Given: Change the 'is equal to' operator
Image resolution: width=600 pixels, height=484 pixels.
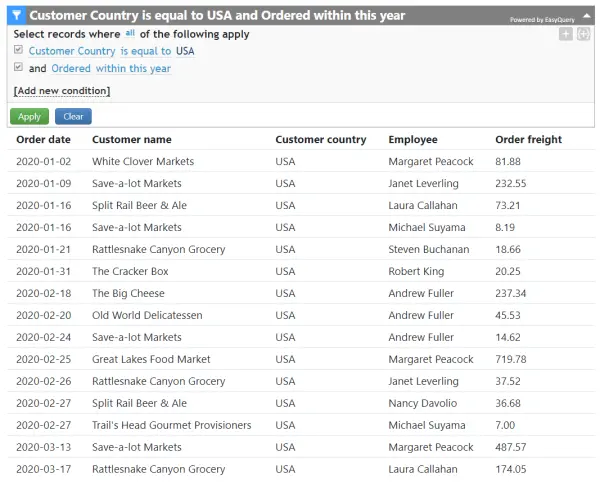Looking at the screenshot, I should pyautogui.click(x=145, y=51).
